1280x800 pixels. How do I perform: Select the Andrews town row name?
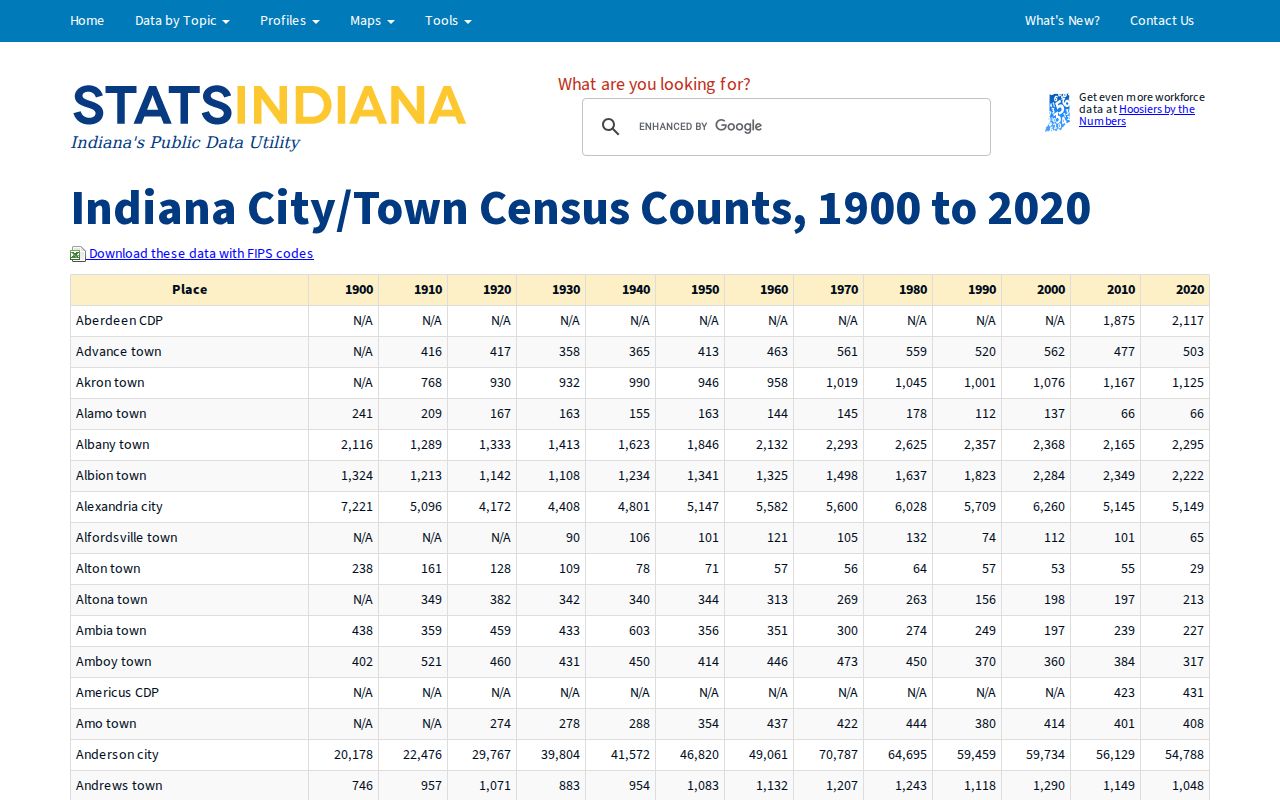click(119, 786)
